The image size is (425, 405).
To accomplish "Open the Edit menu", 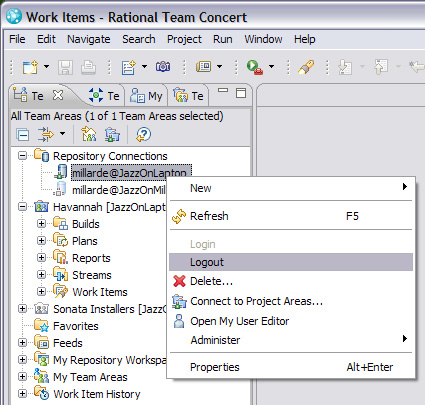I will [x=46, y=39].
